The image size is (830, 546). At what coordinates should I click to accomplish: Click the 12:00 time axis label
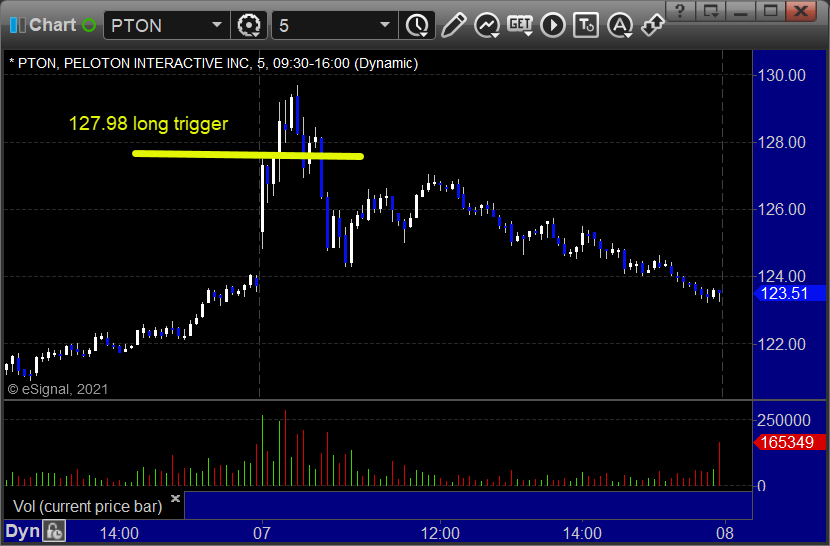pyautogui.click(x=440, y=533)
